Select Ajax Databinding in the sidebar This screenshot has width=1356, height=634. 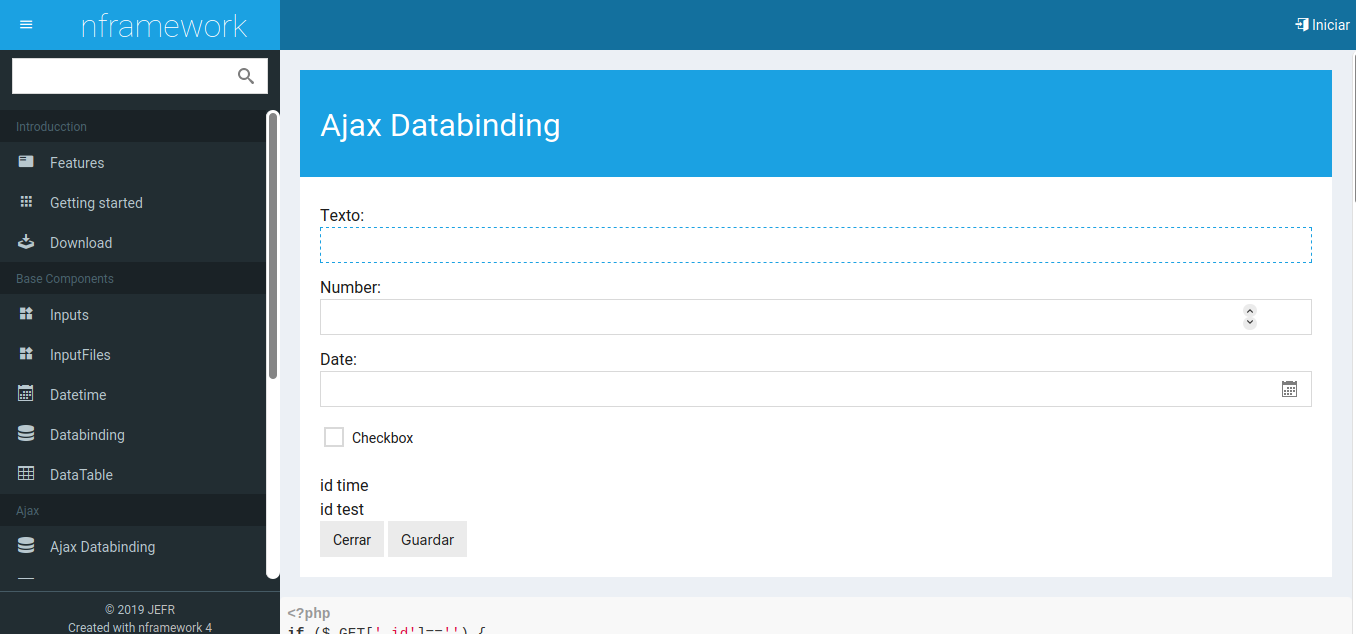[133, 546]
